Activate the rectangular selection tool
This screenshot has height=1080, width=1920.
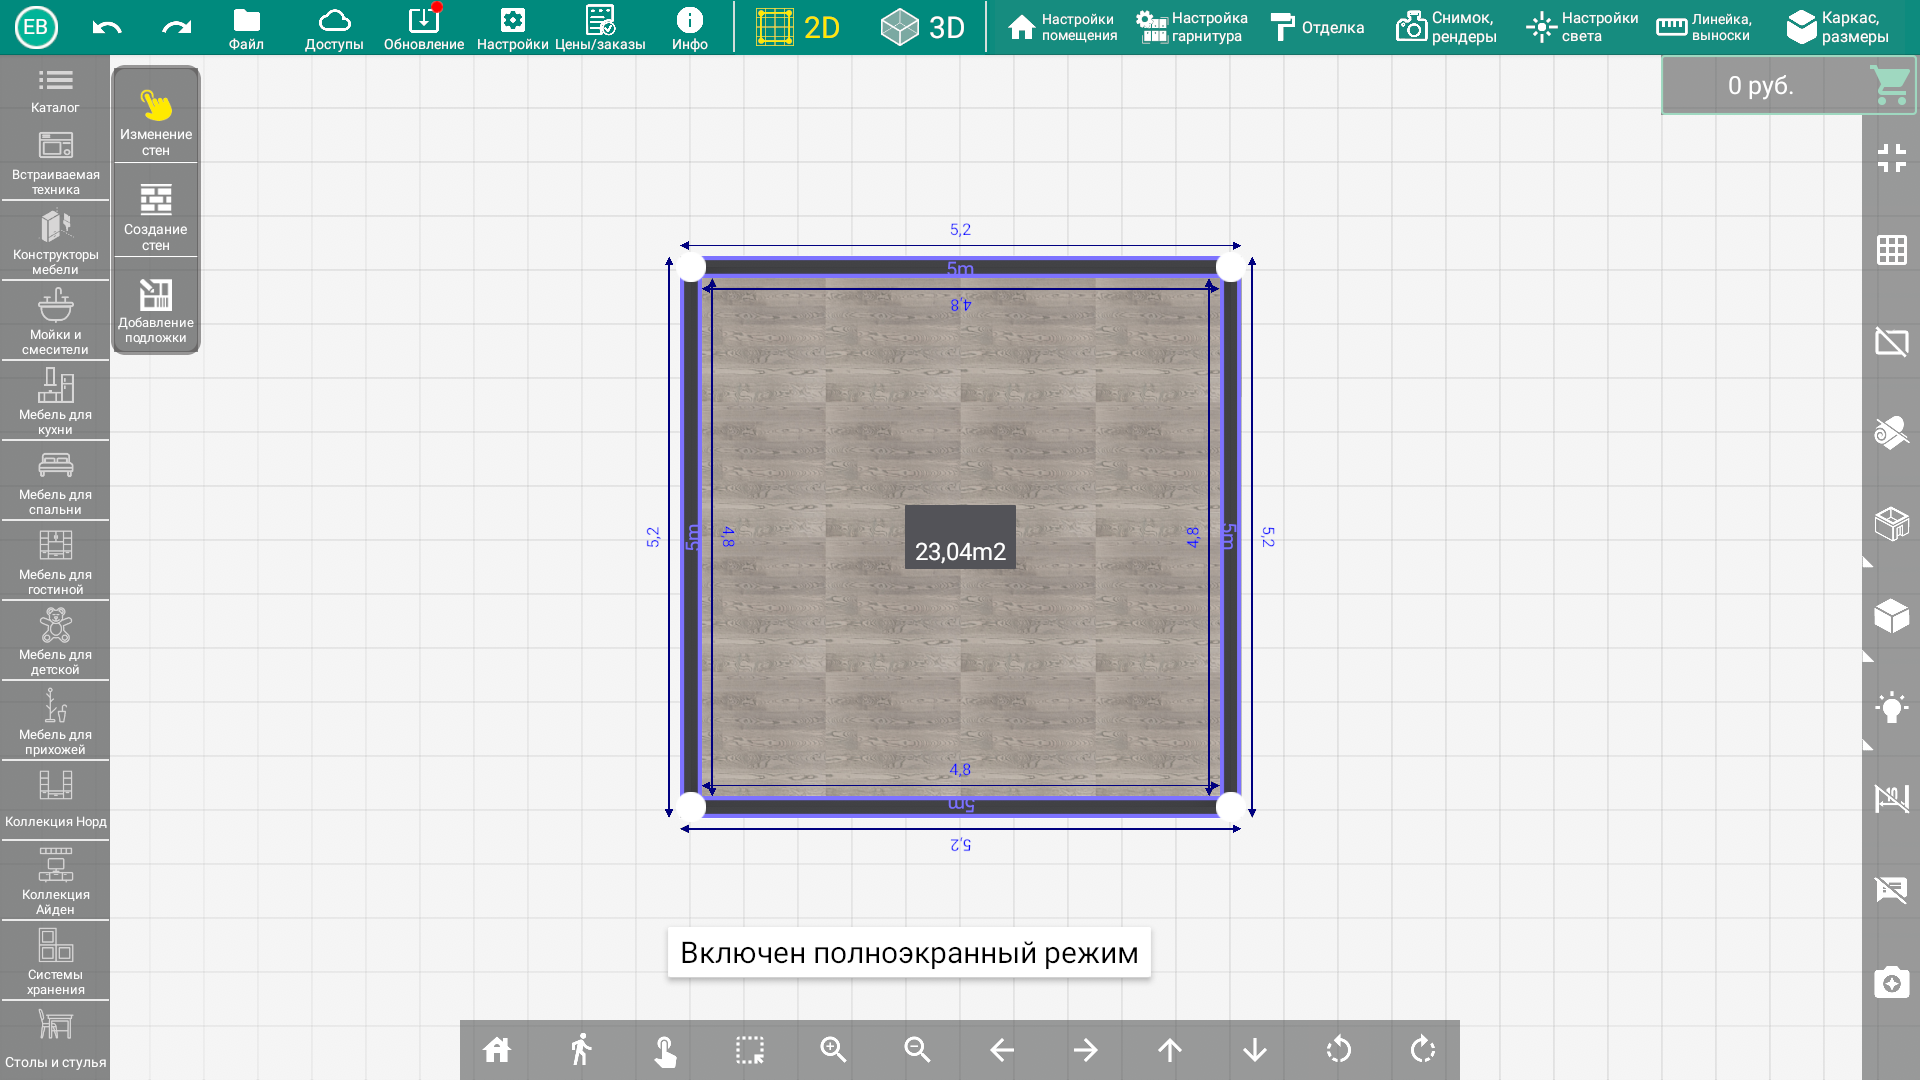point(749,1050)
